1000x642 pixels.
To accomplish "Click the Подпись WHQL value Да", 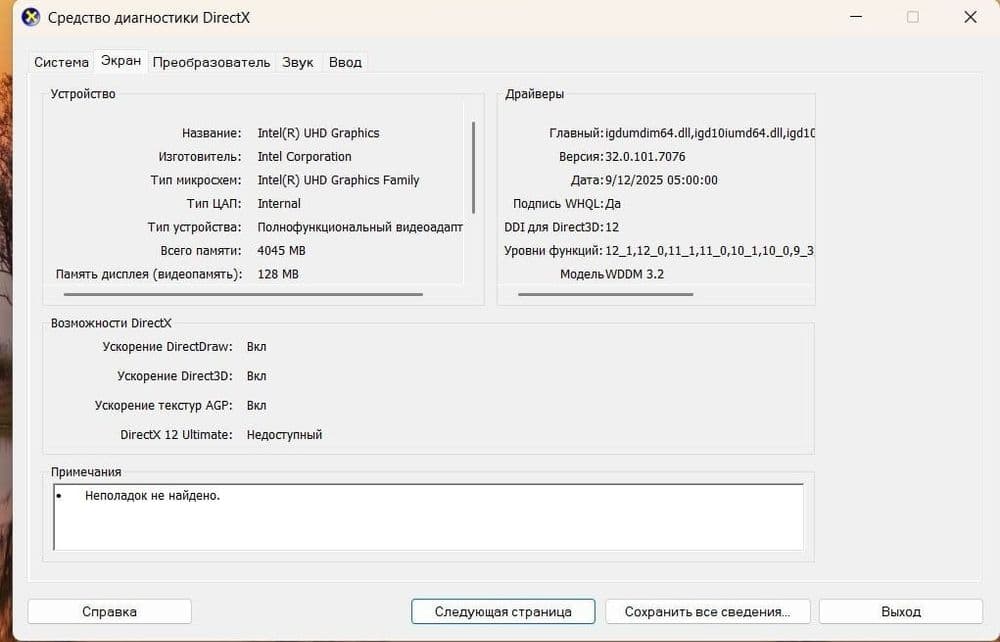I will coord(613,204).
